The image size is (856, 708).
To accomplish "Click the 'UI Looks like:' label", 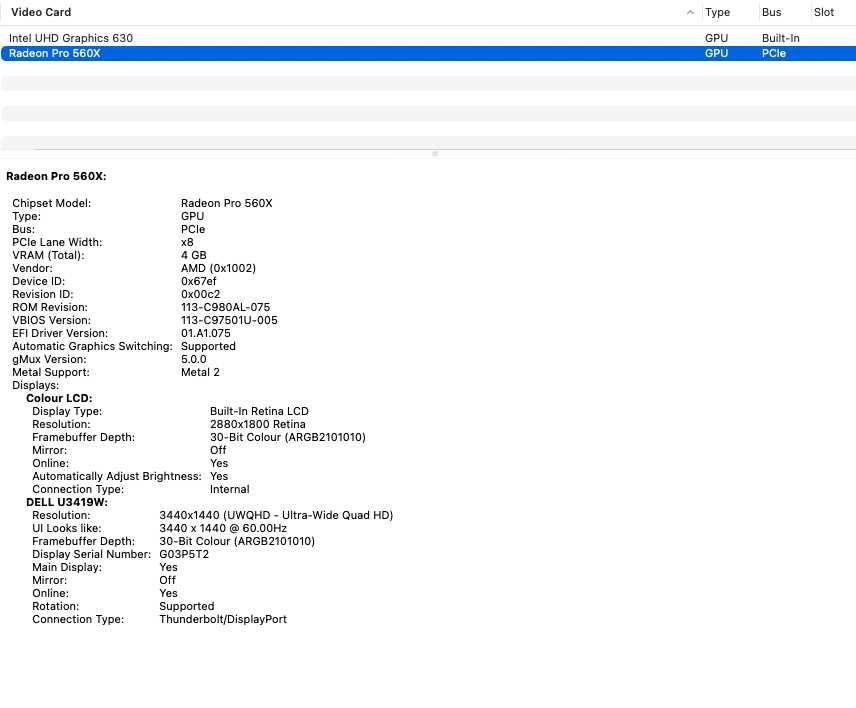I will point(67,528).
